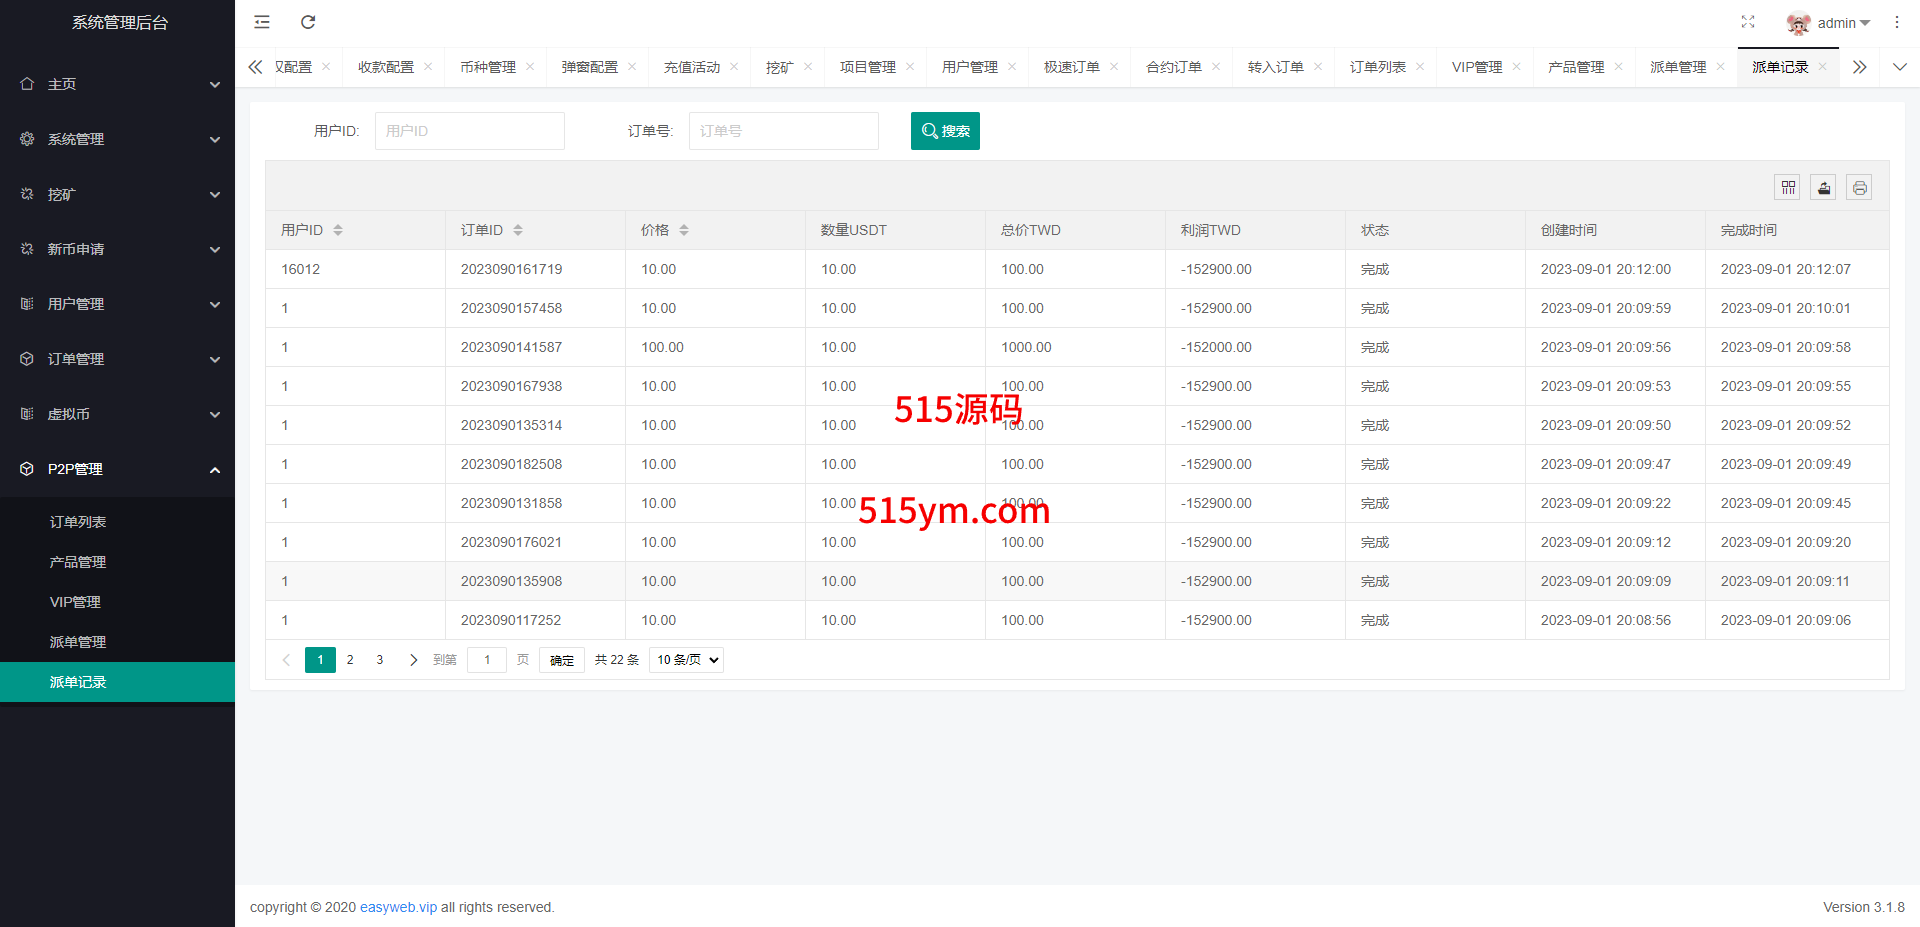Click the export table icon
This screenshot has width=1920, height=927.
click(1823, 188)
